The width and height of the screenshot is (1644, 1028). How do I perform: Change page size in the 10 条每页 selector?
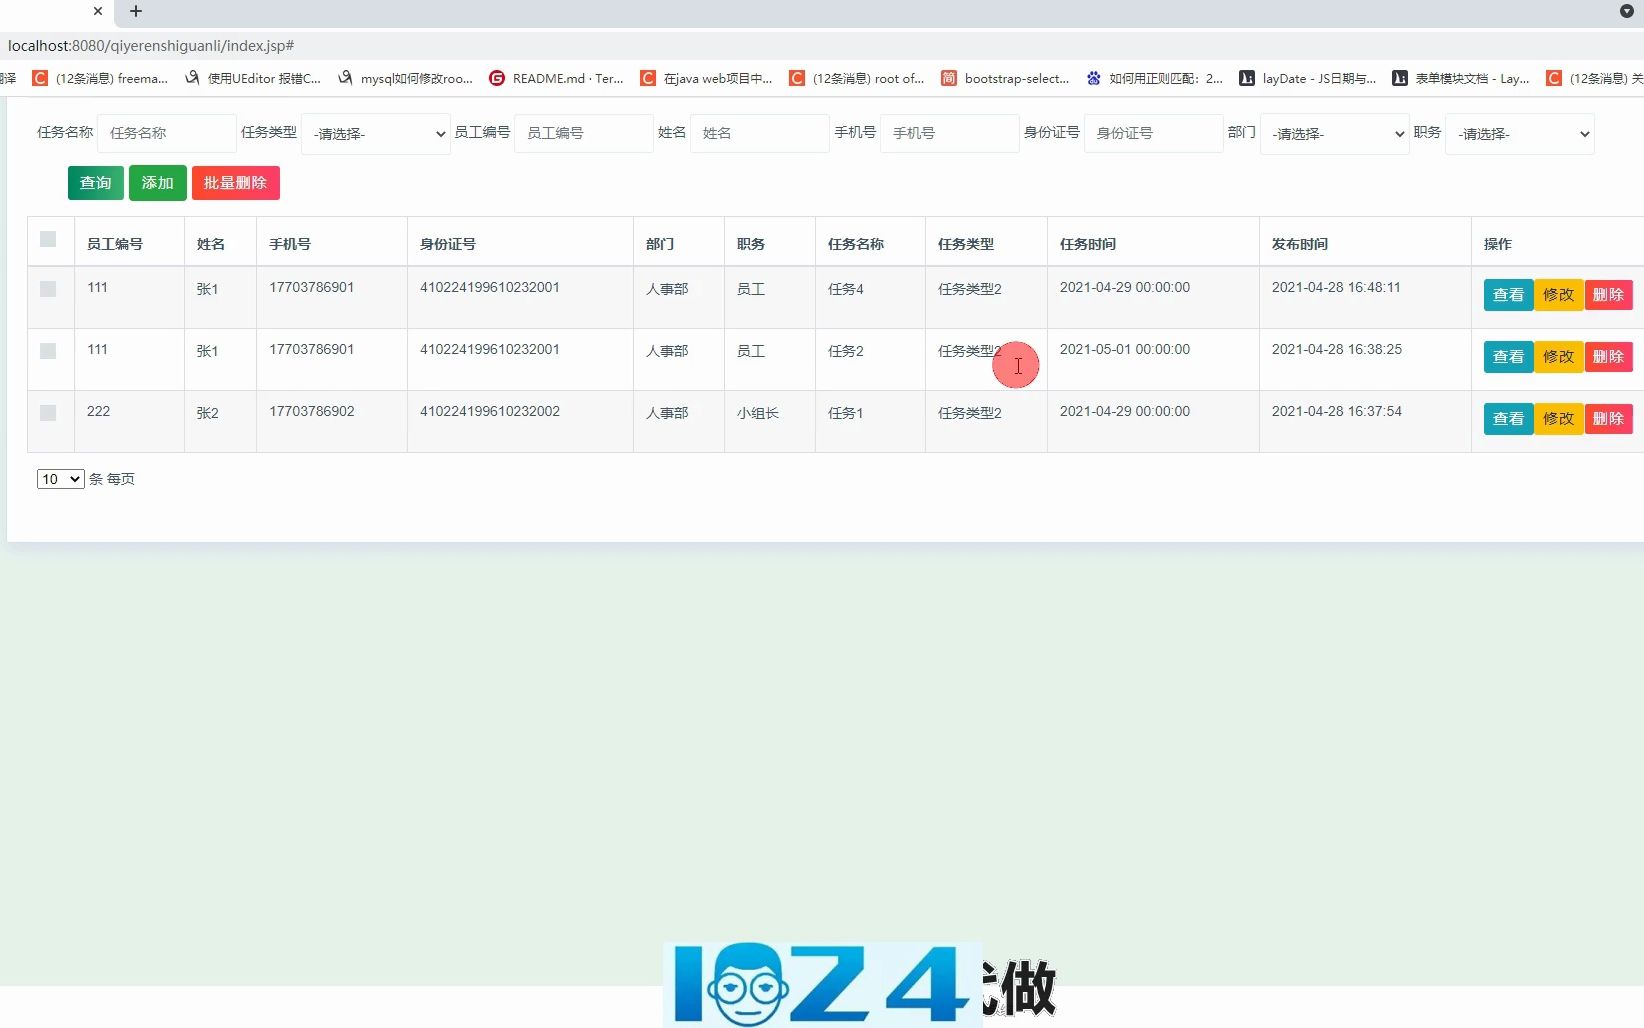[x=59, y=479]
